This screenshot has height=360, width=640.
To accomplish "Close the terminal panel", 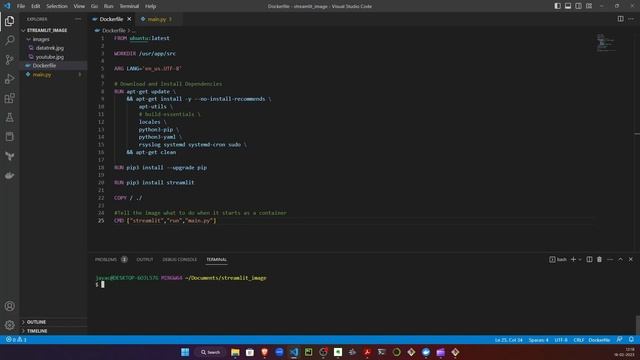I will point(631,259).
